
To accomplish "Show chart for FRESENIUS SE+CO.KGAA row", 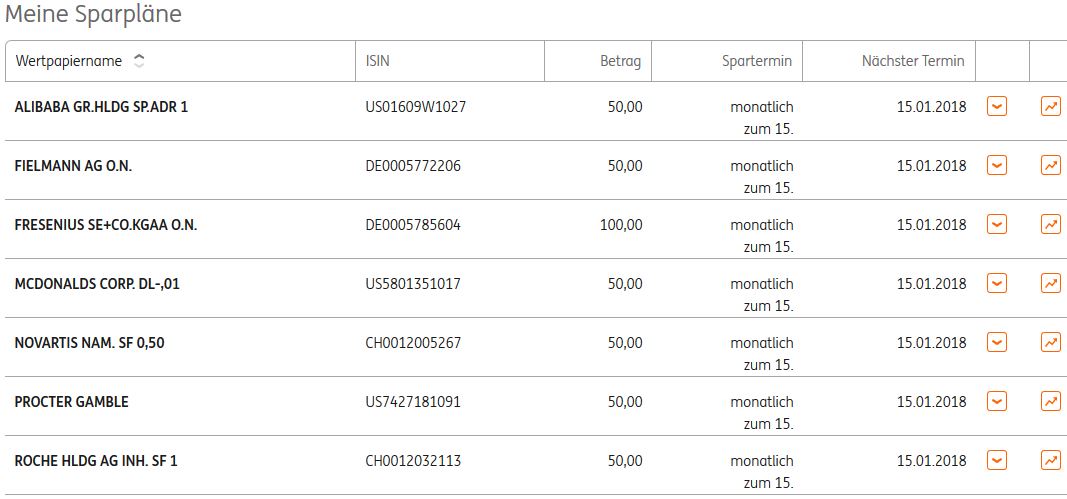I will click(1050, 224).
